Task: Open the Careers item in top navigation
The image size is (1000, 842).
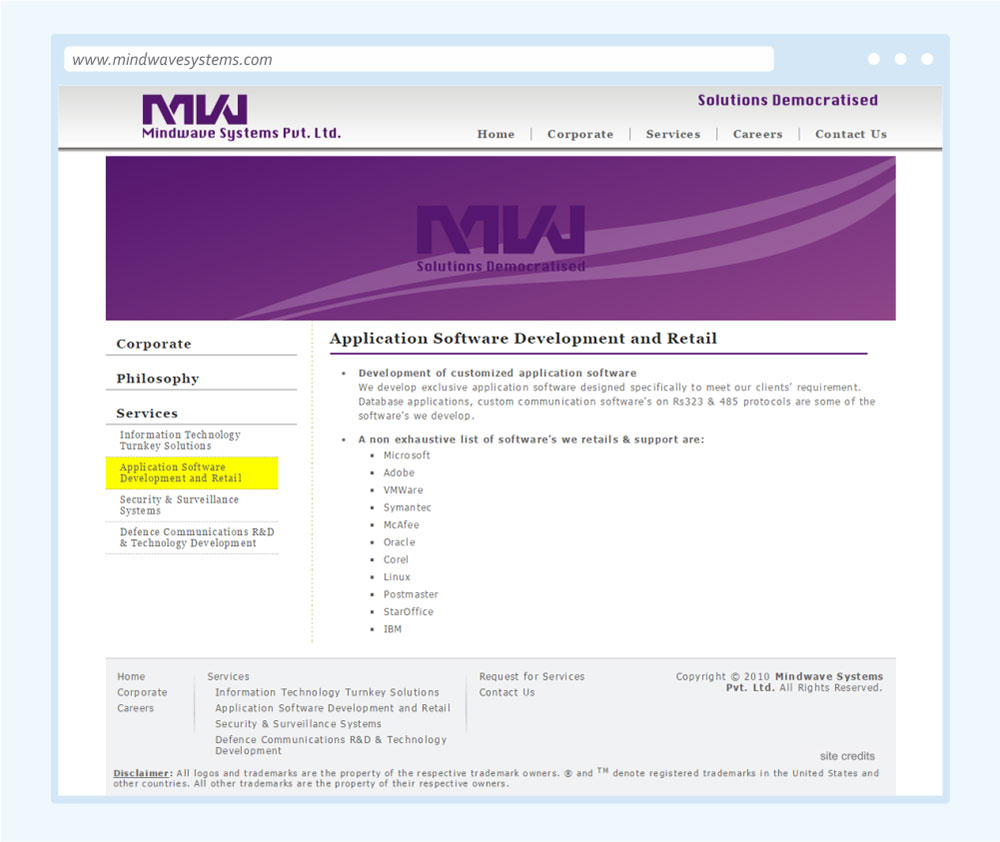Action: 757,134
